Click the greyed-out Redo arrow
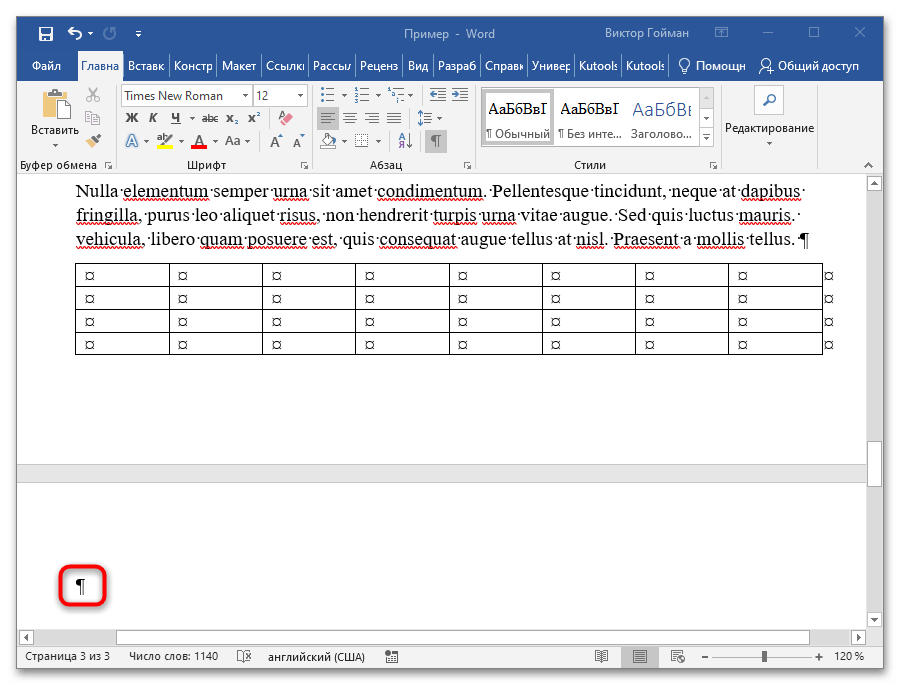 click(110, 33)
